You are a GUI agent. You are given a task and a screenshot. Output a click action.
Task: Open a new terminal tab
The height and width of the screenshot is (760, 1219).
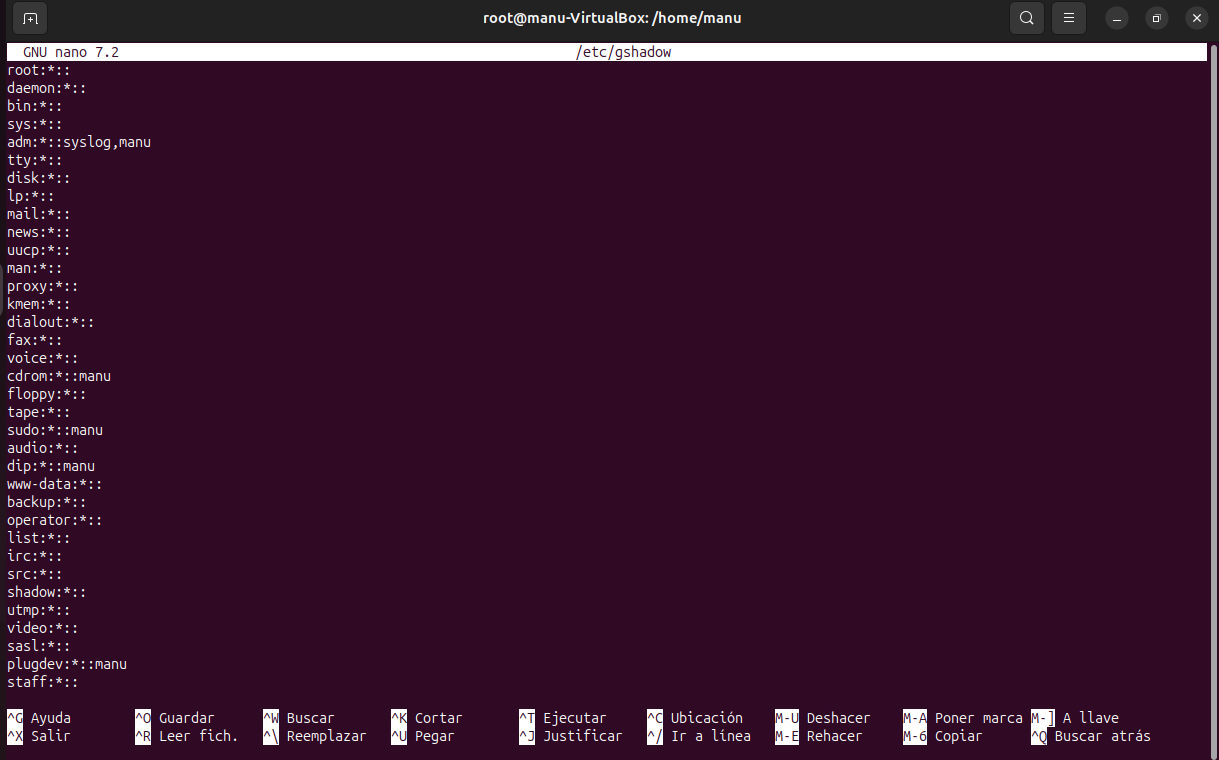click(x=30, y=18)
